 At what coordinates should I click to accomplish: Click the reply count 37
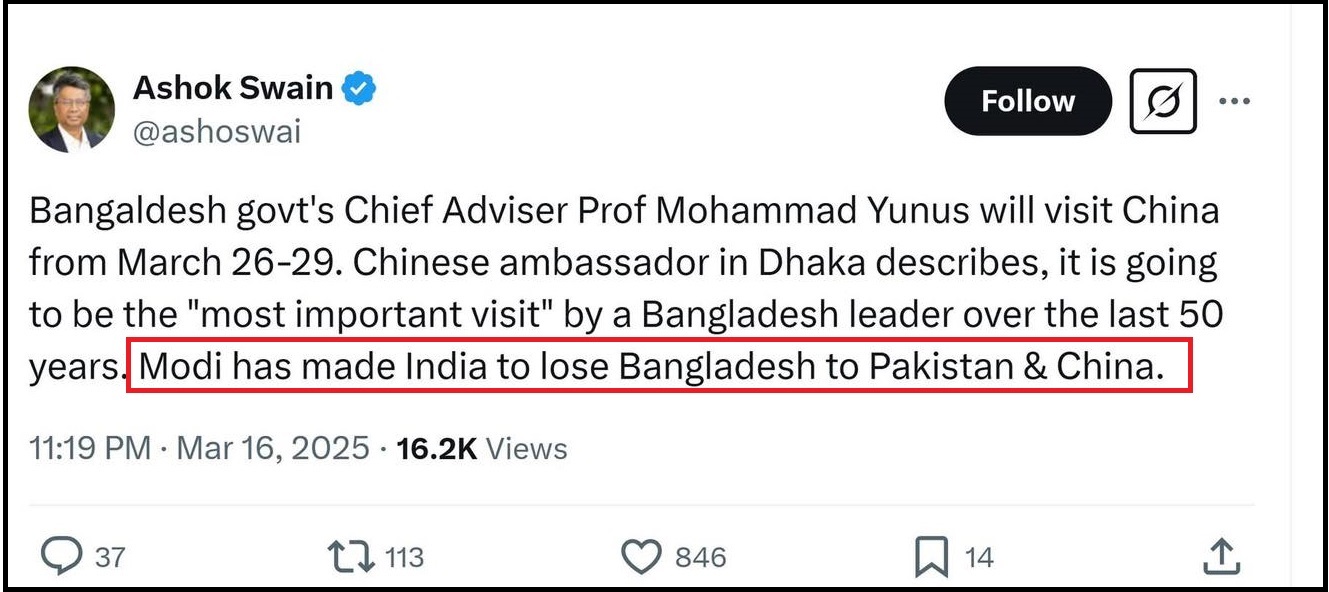coord(110,557)
